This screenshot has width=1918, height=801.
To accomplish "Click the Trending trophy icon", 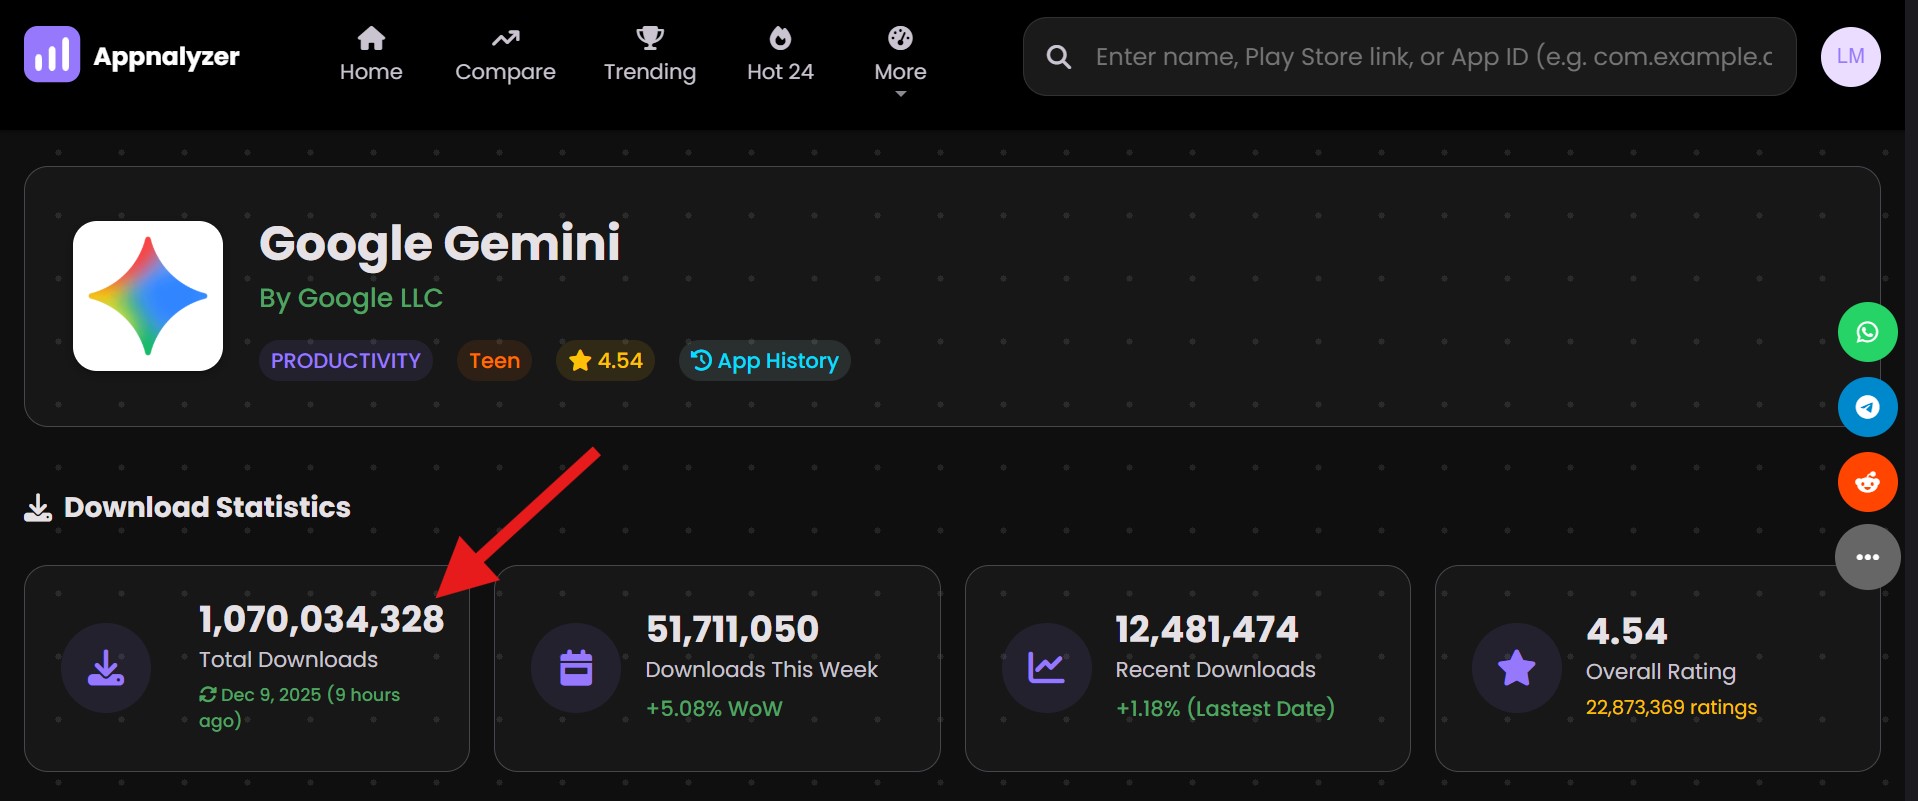I will [x=650, y=37].
